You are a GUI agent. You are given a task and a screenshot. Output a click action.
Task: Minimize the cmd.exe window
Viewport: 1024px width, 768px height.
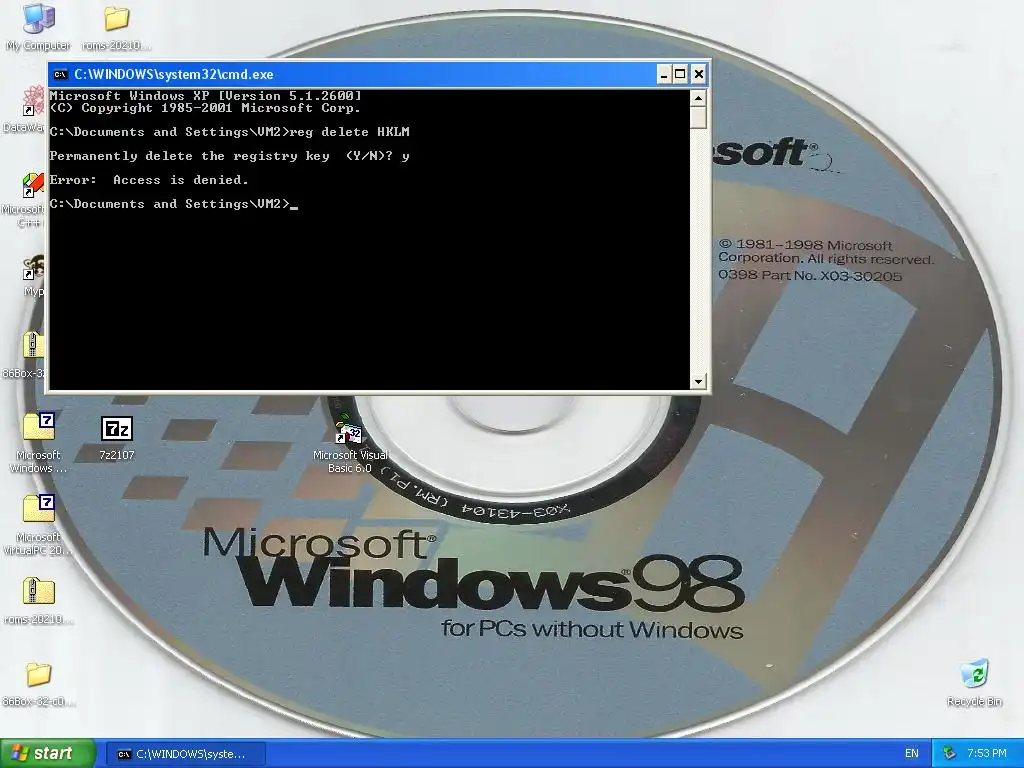click(x=664, y=74)
